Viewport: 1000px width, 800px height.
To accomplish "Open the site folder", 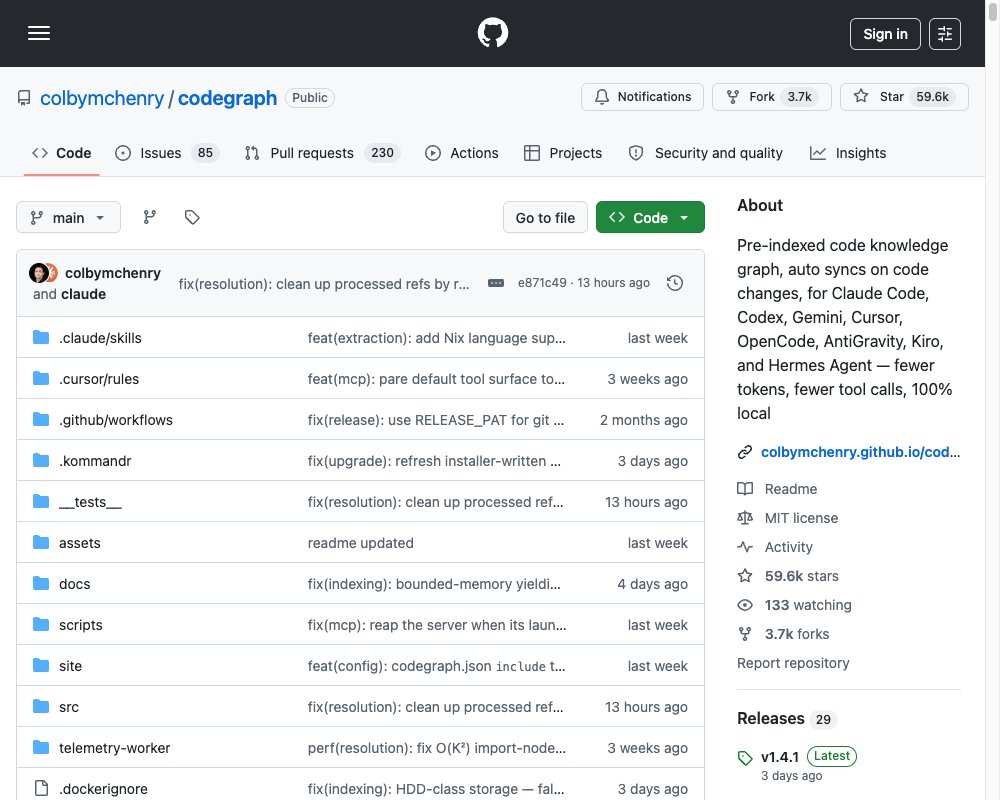I will click(70, 666).
